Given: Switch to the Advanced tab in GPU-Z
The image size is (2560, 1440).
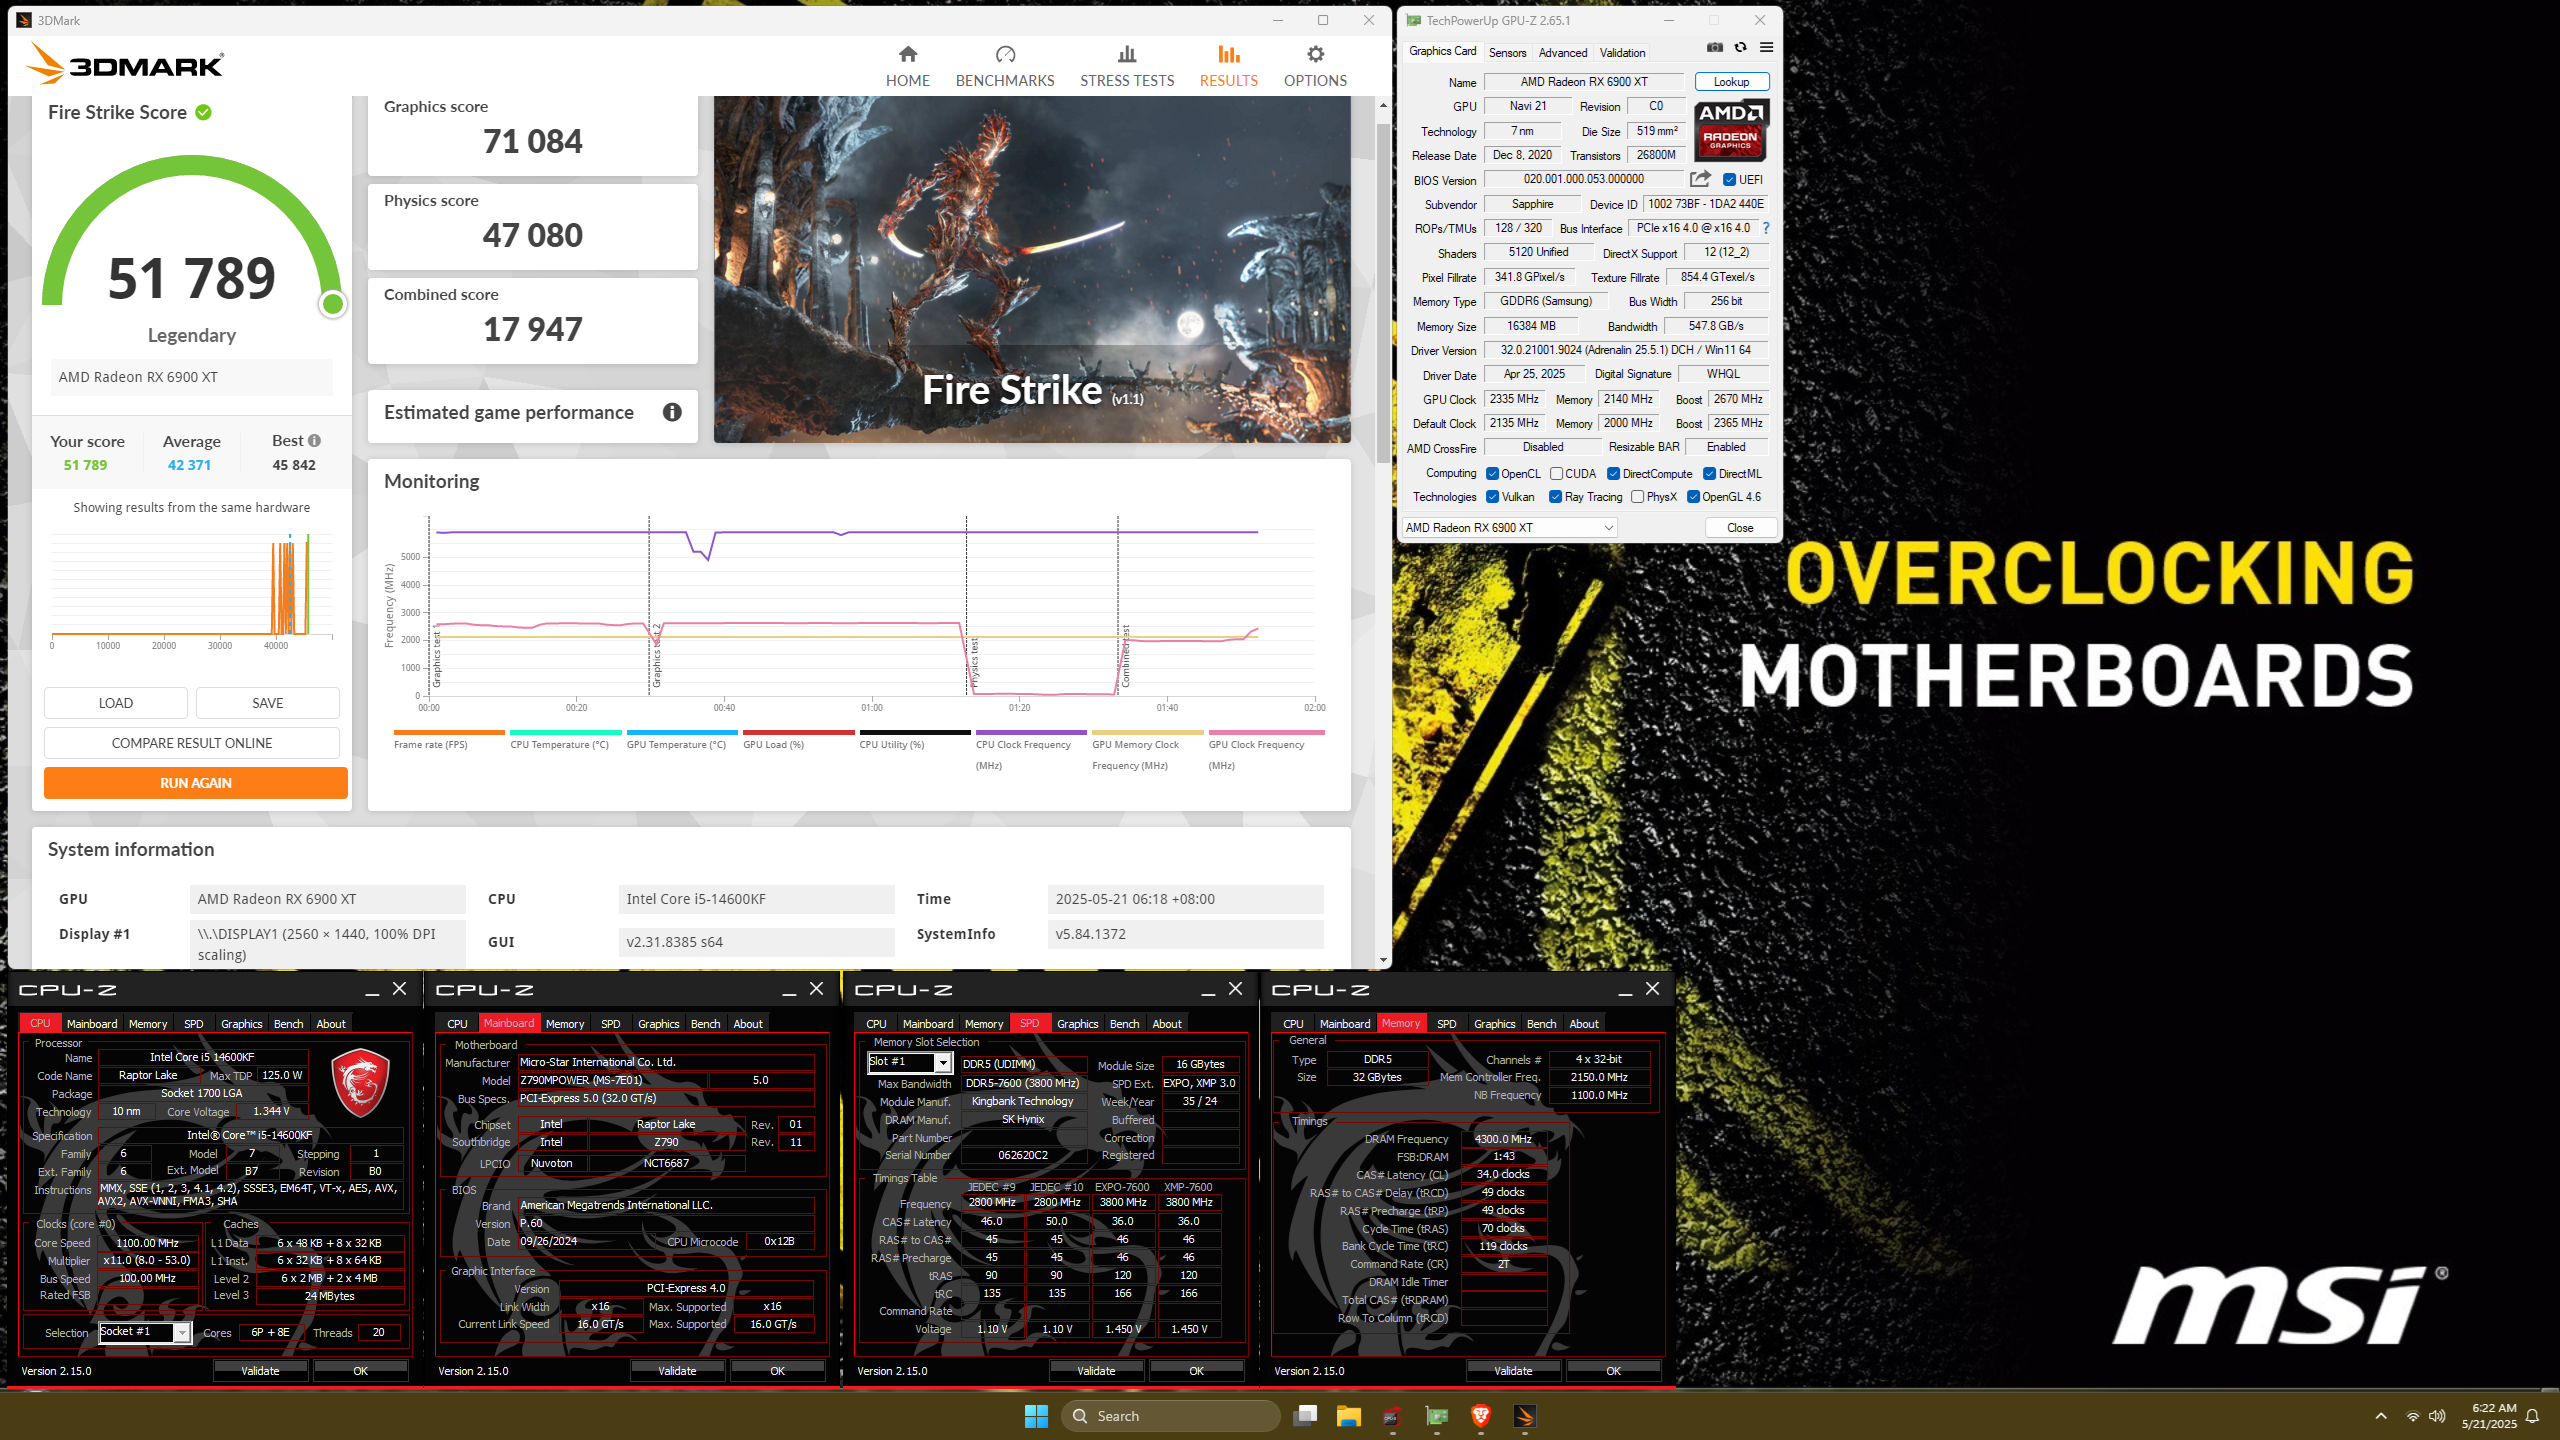Looking at the screenshot, I should click(1562, 53).
